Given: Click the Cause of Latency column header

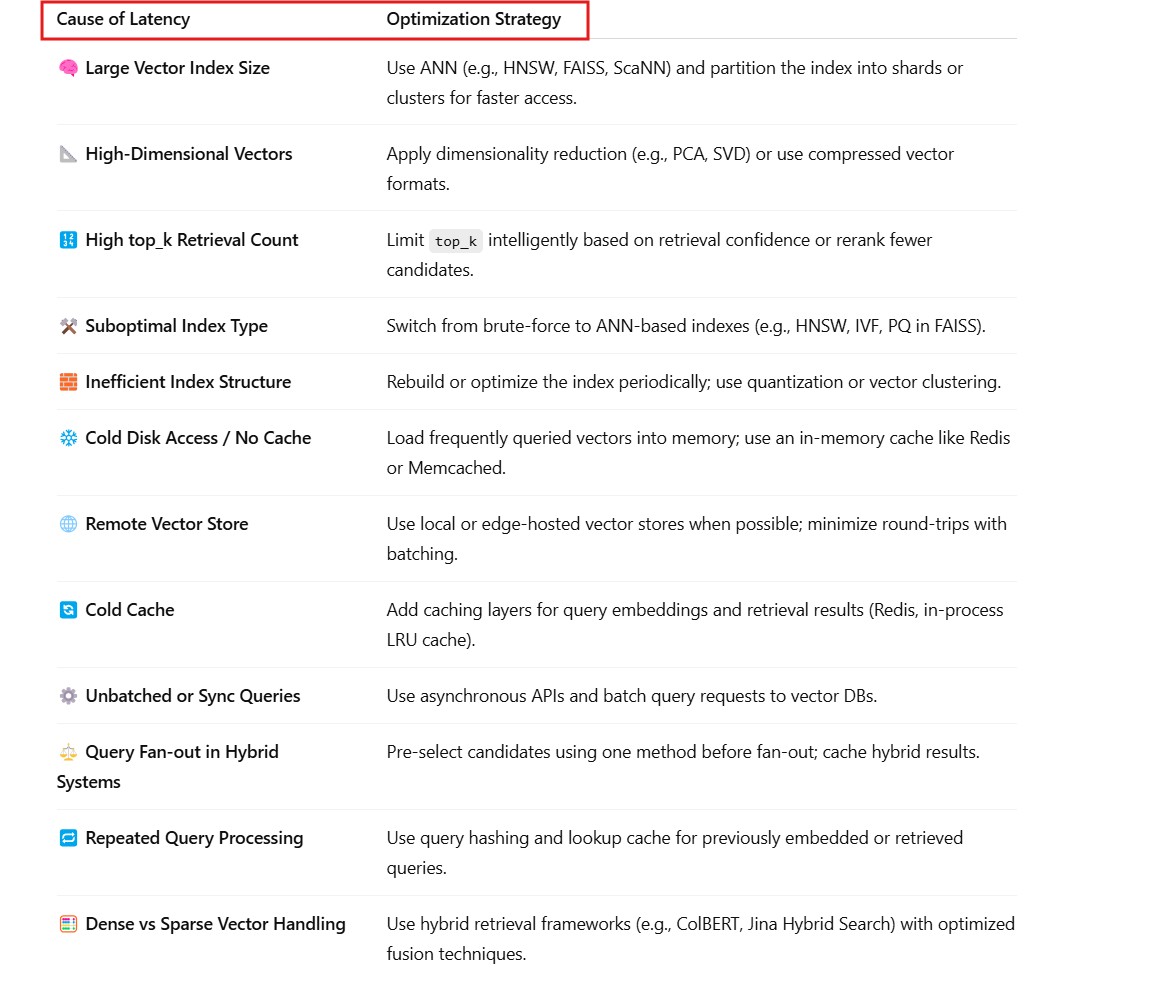Looking at the screenshot, I should click(123, 19).
